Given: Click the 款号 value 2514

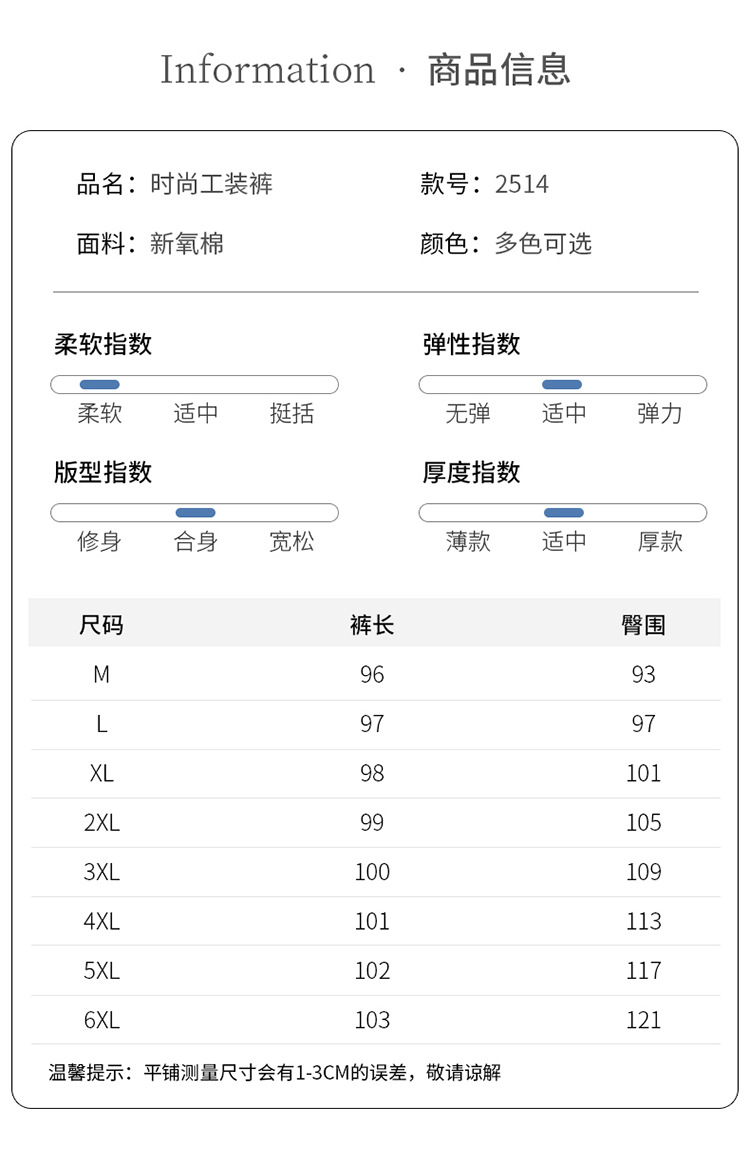Looking at the screenshot, I should coord(522,184).
